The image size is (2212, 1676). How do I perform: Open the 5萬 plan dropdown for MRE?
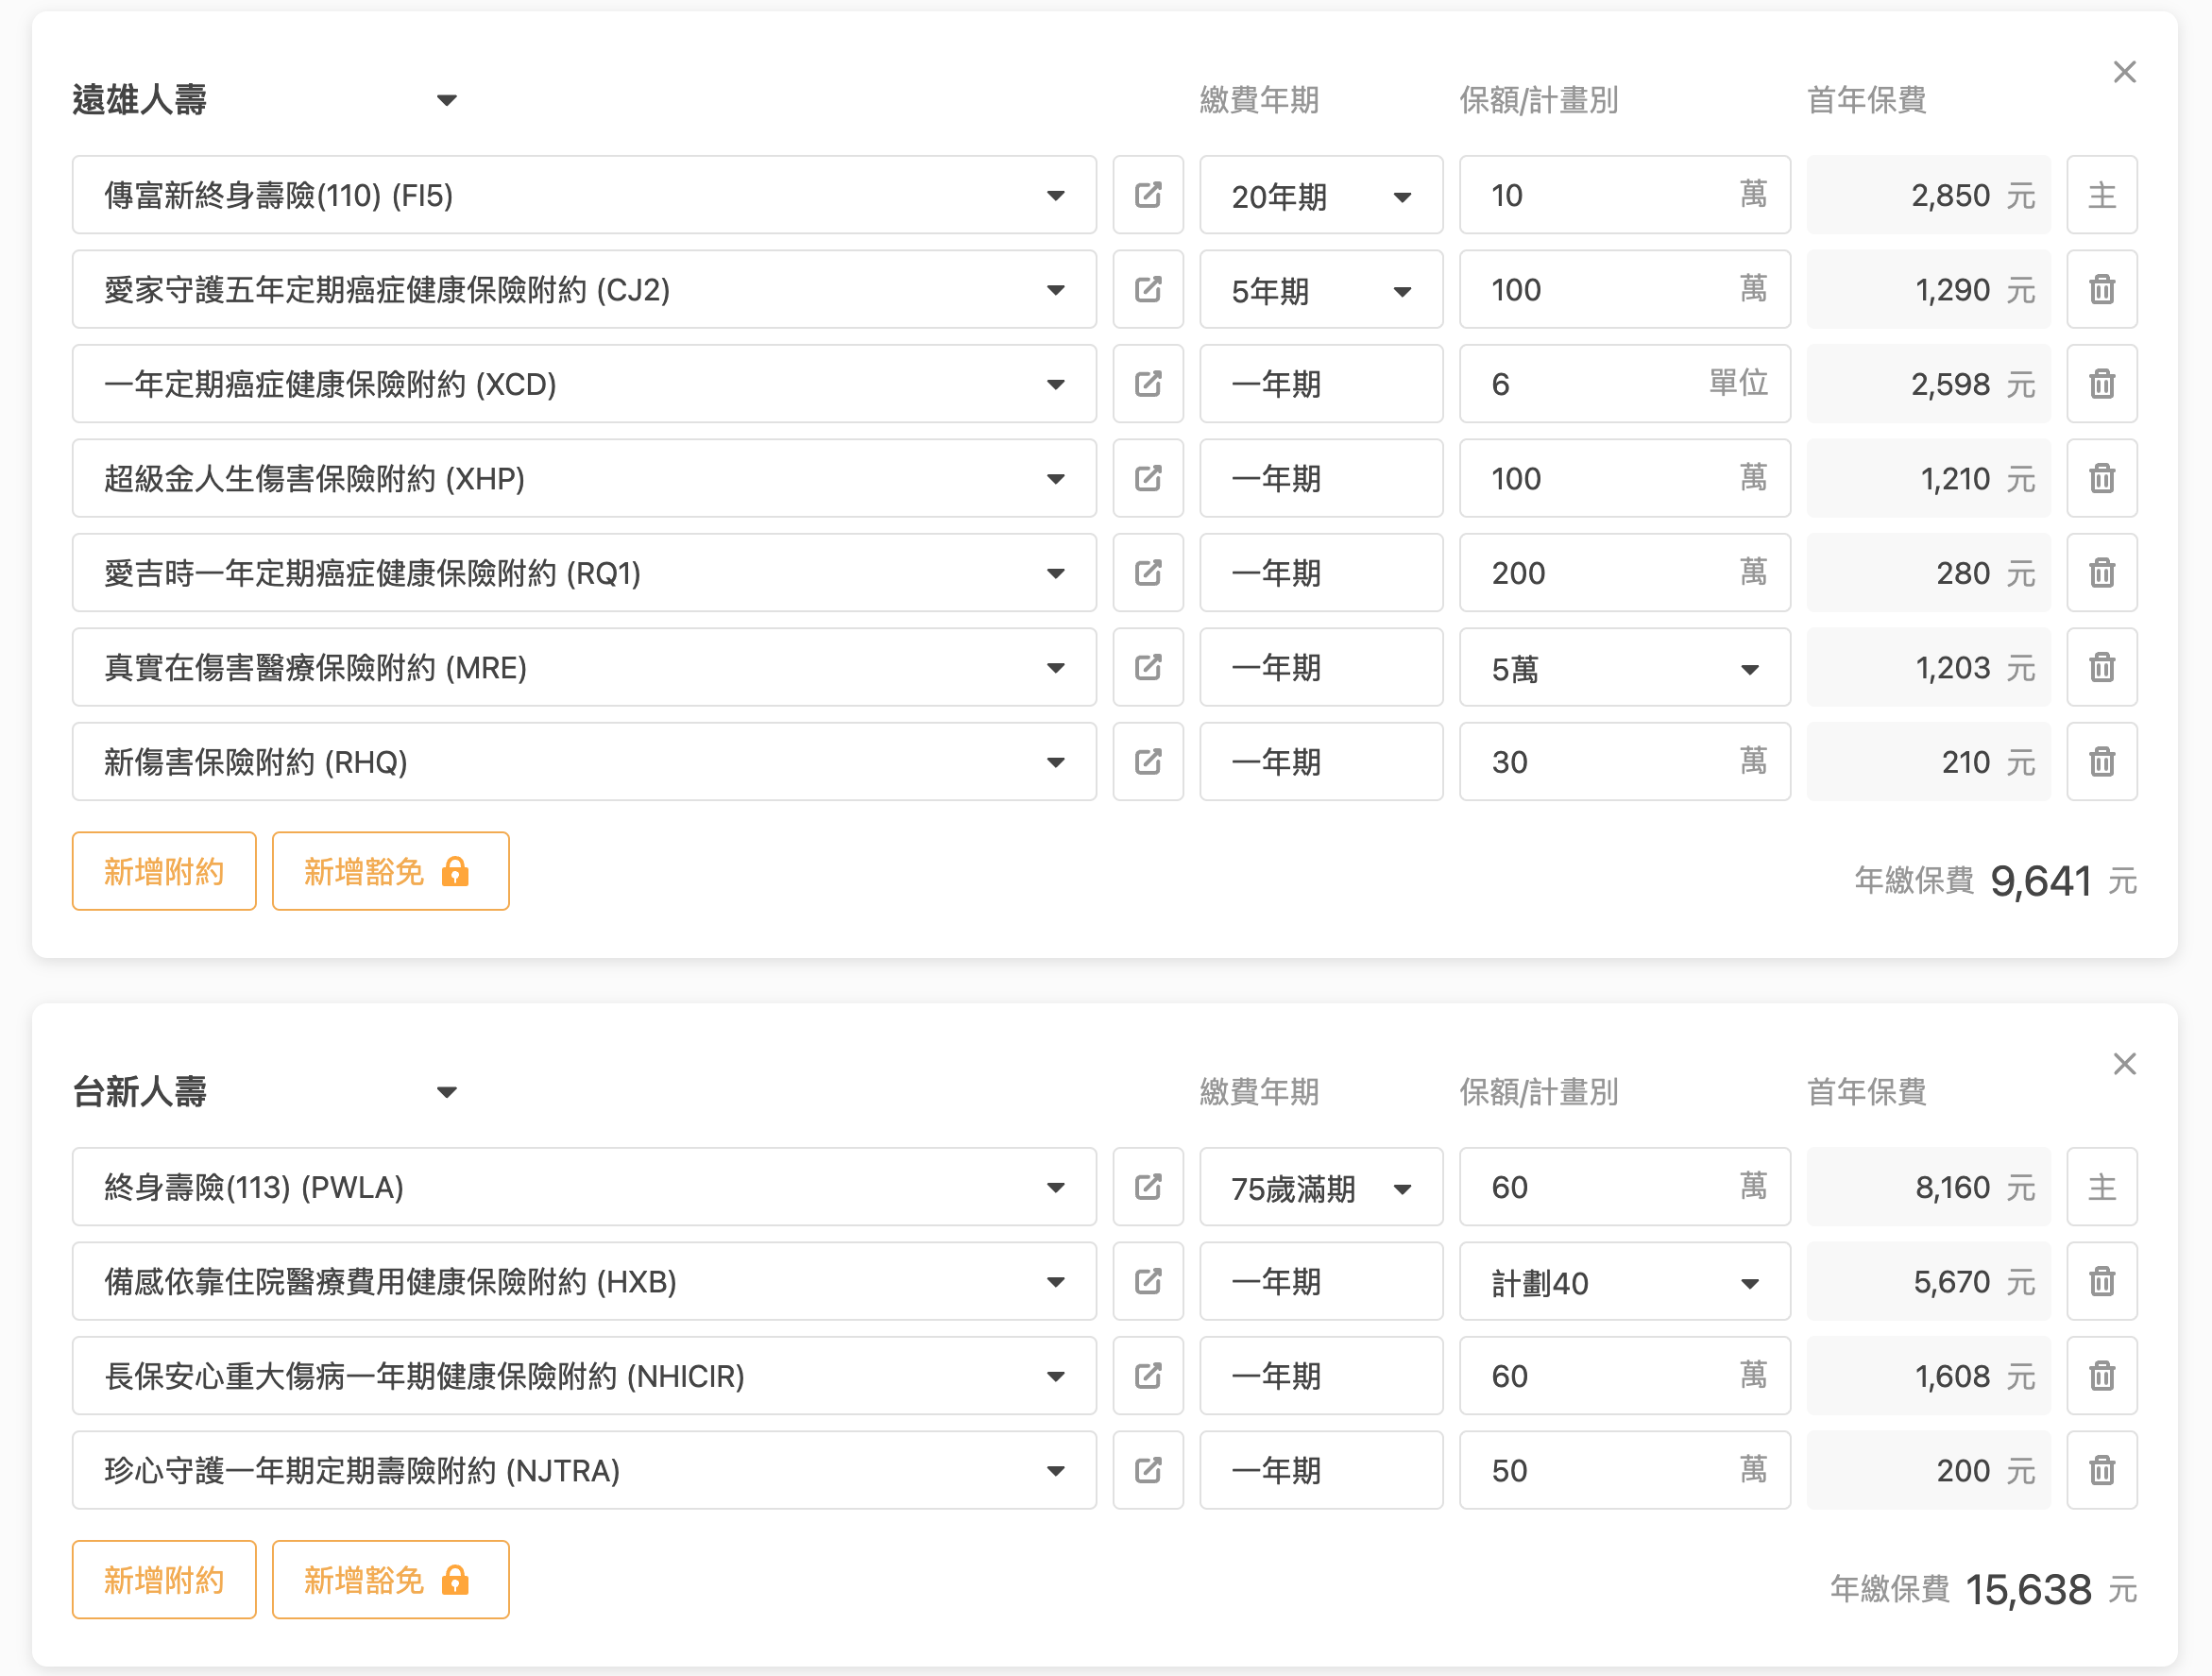1624,667
